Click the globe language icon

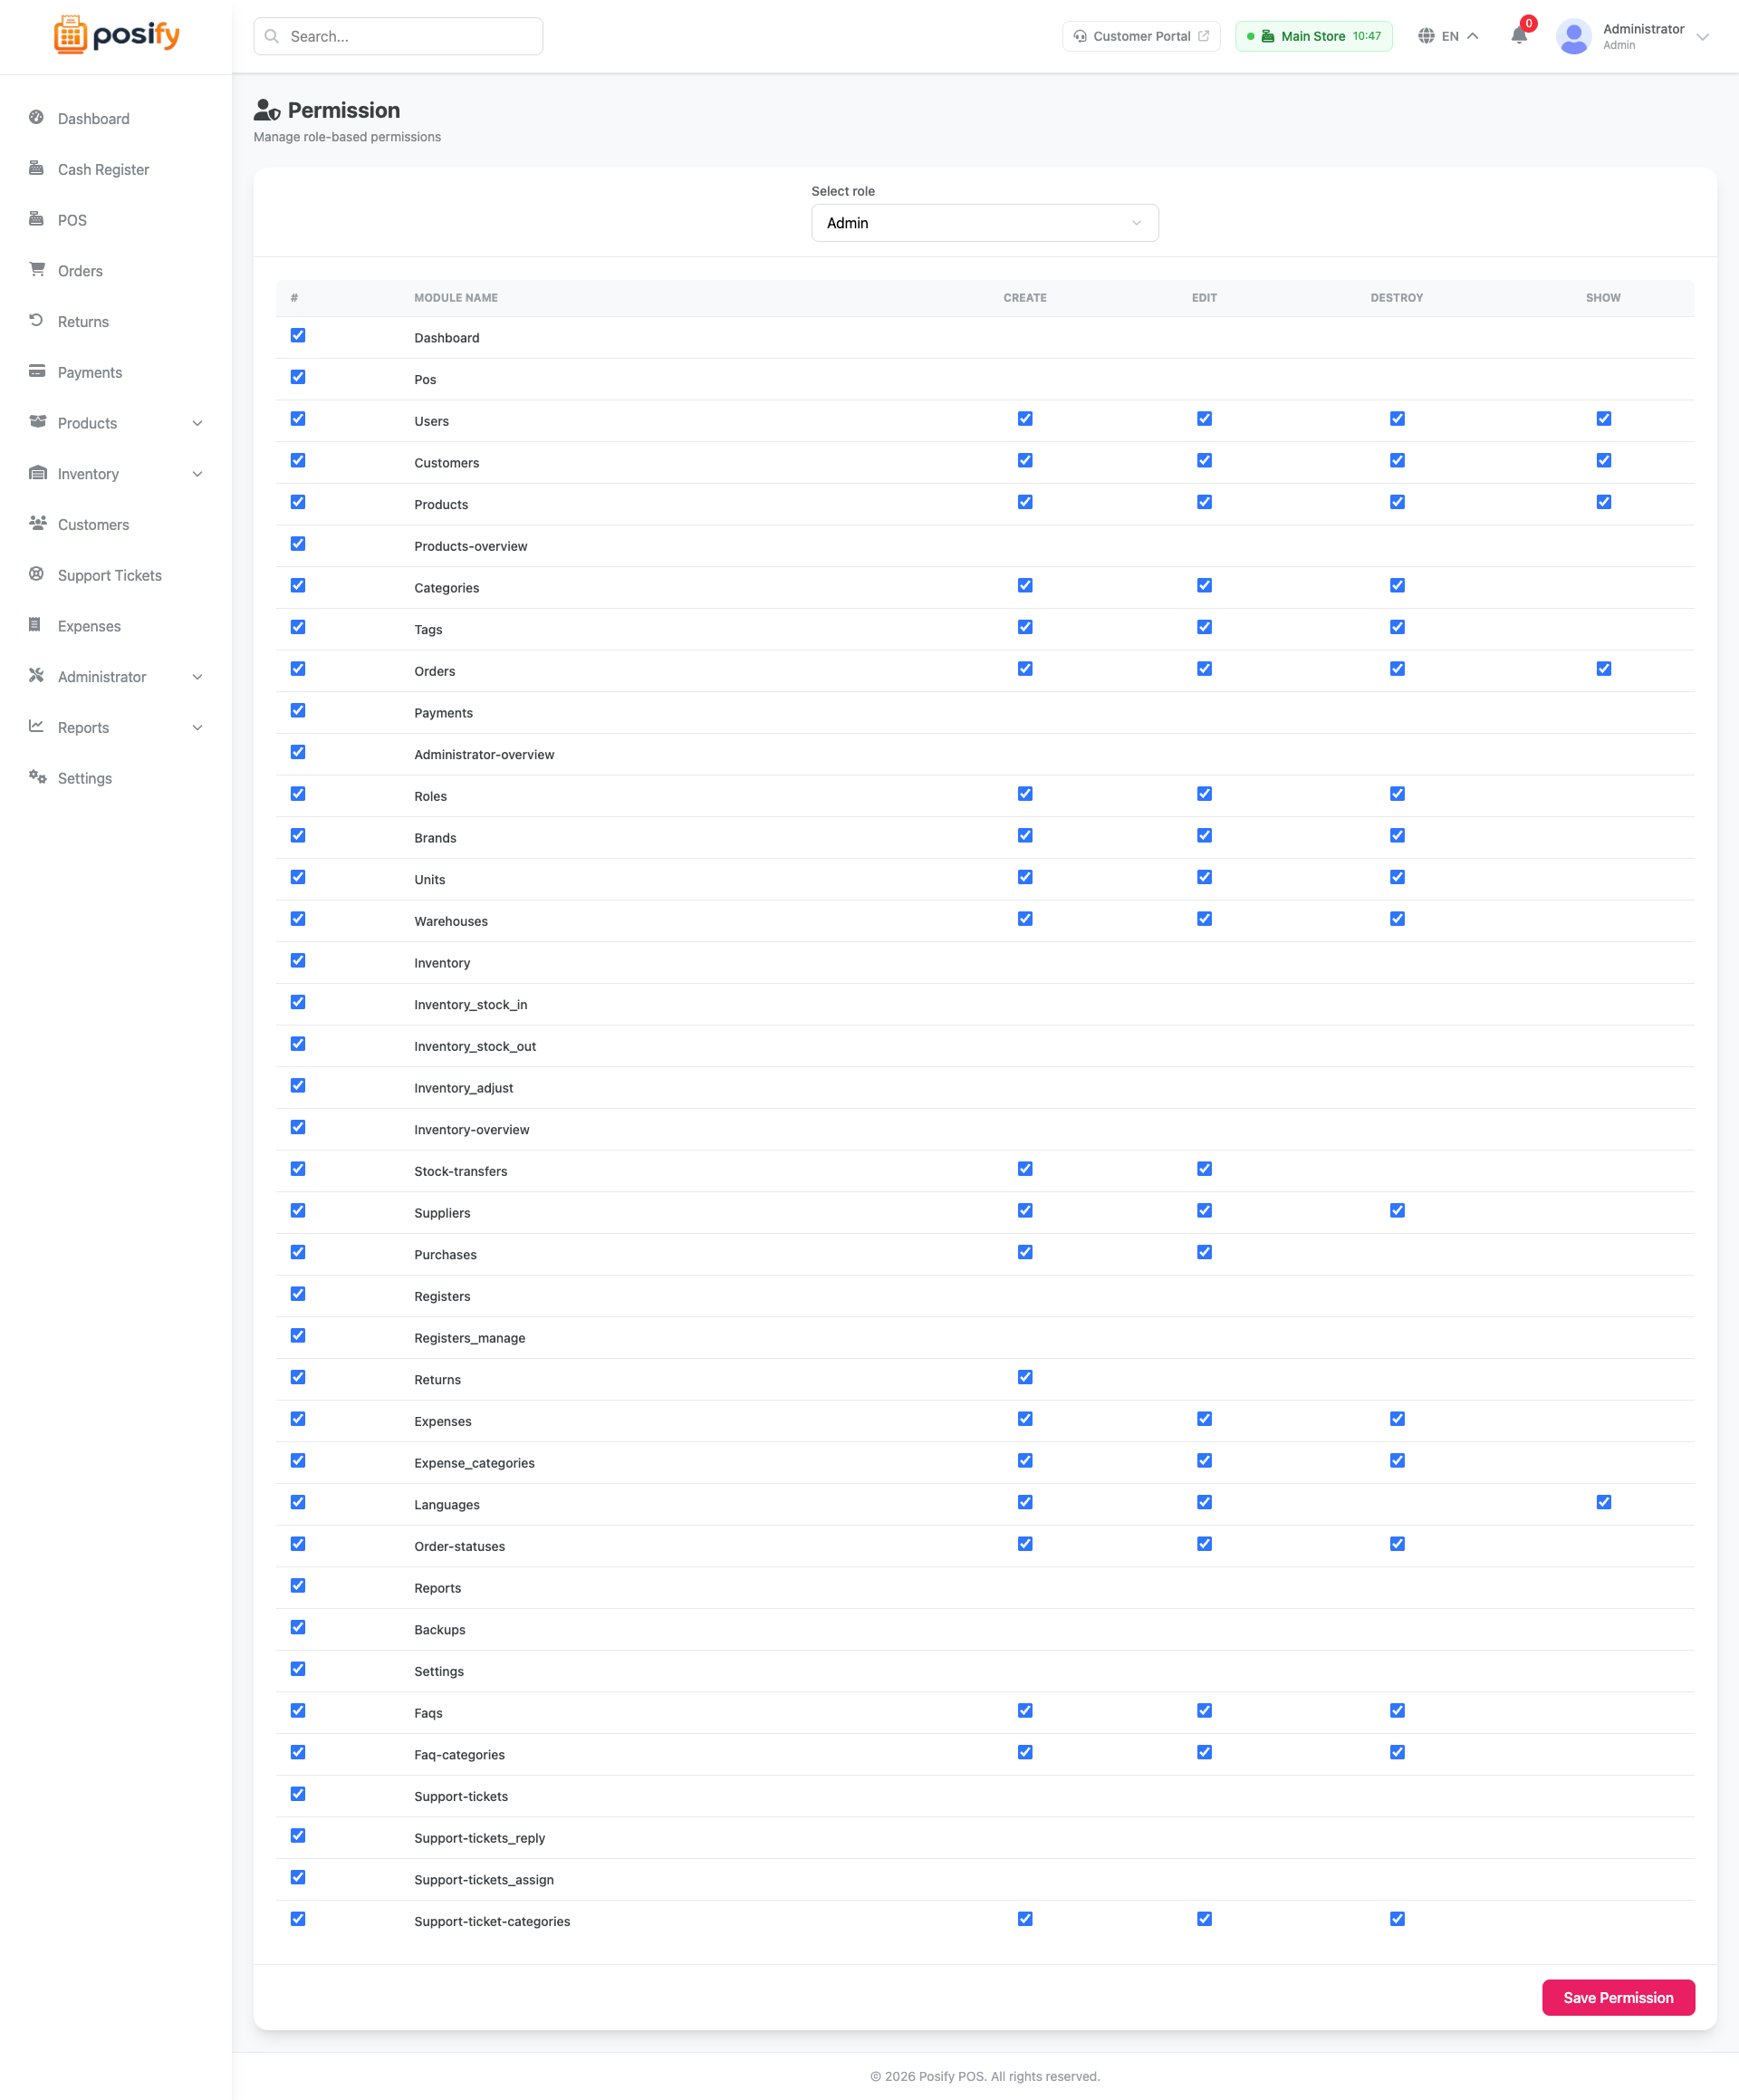(1426, 36)
